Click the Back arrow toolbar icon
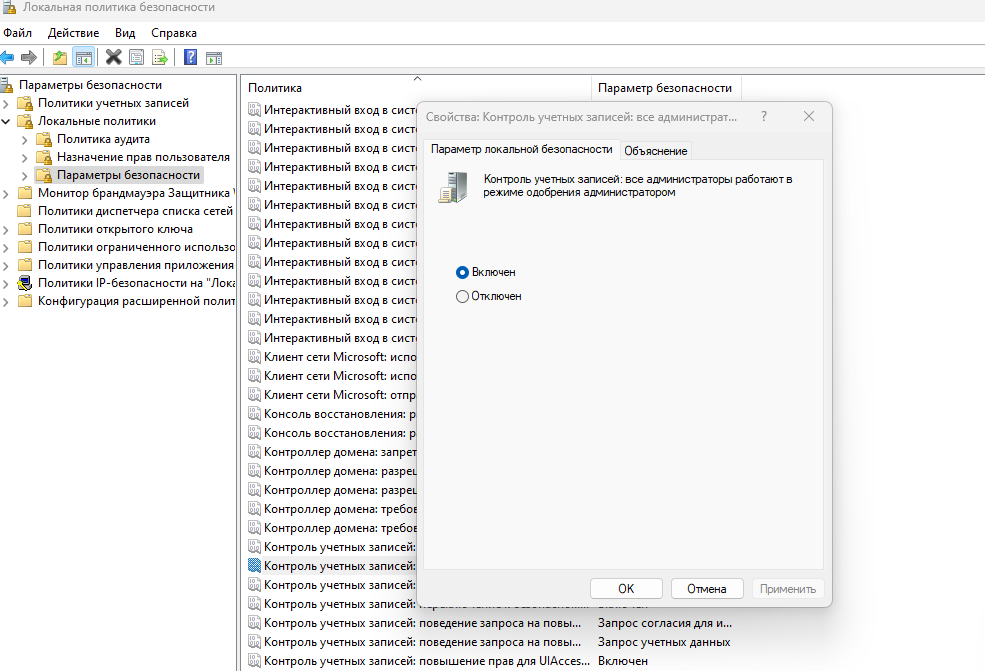The width and height of the screenshot is (985, 671). click(7, 58)
